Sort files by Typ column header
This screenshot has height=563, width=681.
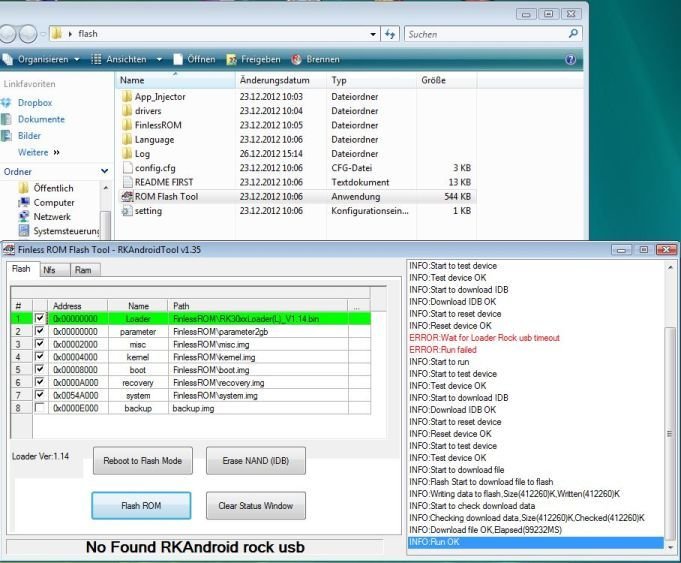click(x=371, y=80)
